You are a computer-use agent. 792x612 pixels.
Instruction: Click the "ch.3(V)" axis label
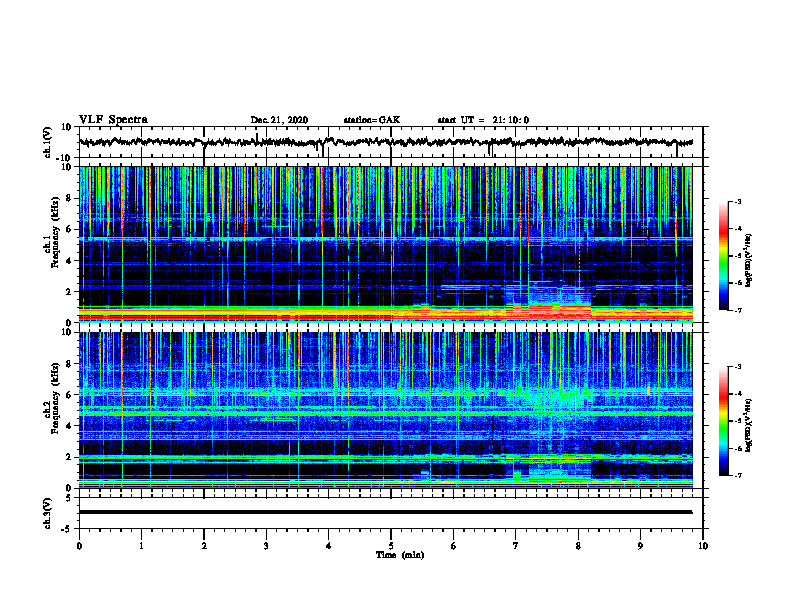point(48,513)
